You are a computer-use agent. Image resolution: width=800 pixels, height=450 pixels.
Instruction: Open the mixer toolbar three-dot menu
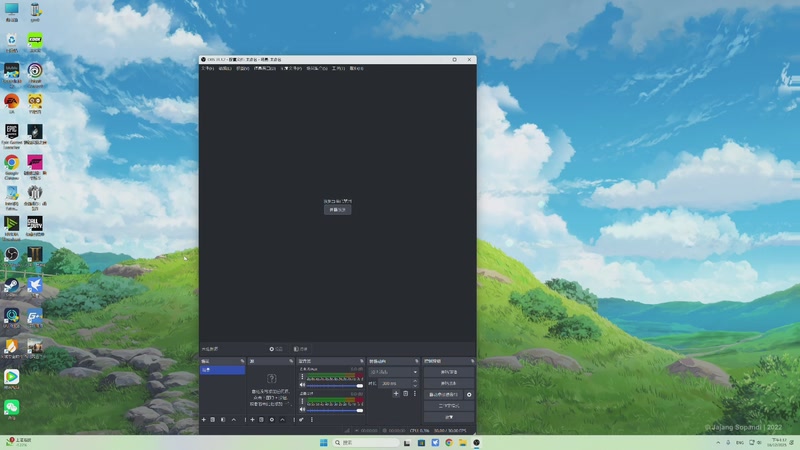(x=312, y=419)
